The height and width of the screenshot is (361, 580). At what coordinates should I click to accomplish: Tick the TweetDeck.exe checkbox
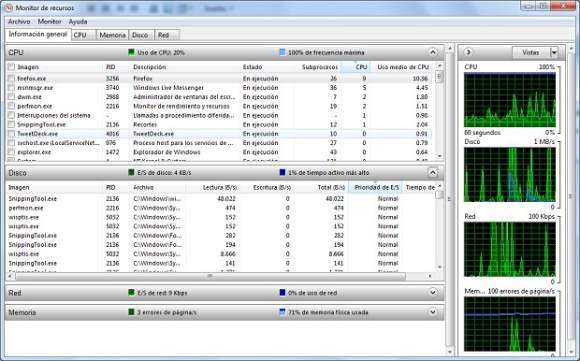tap(11, 134)
